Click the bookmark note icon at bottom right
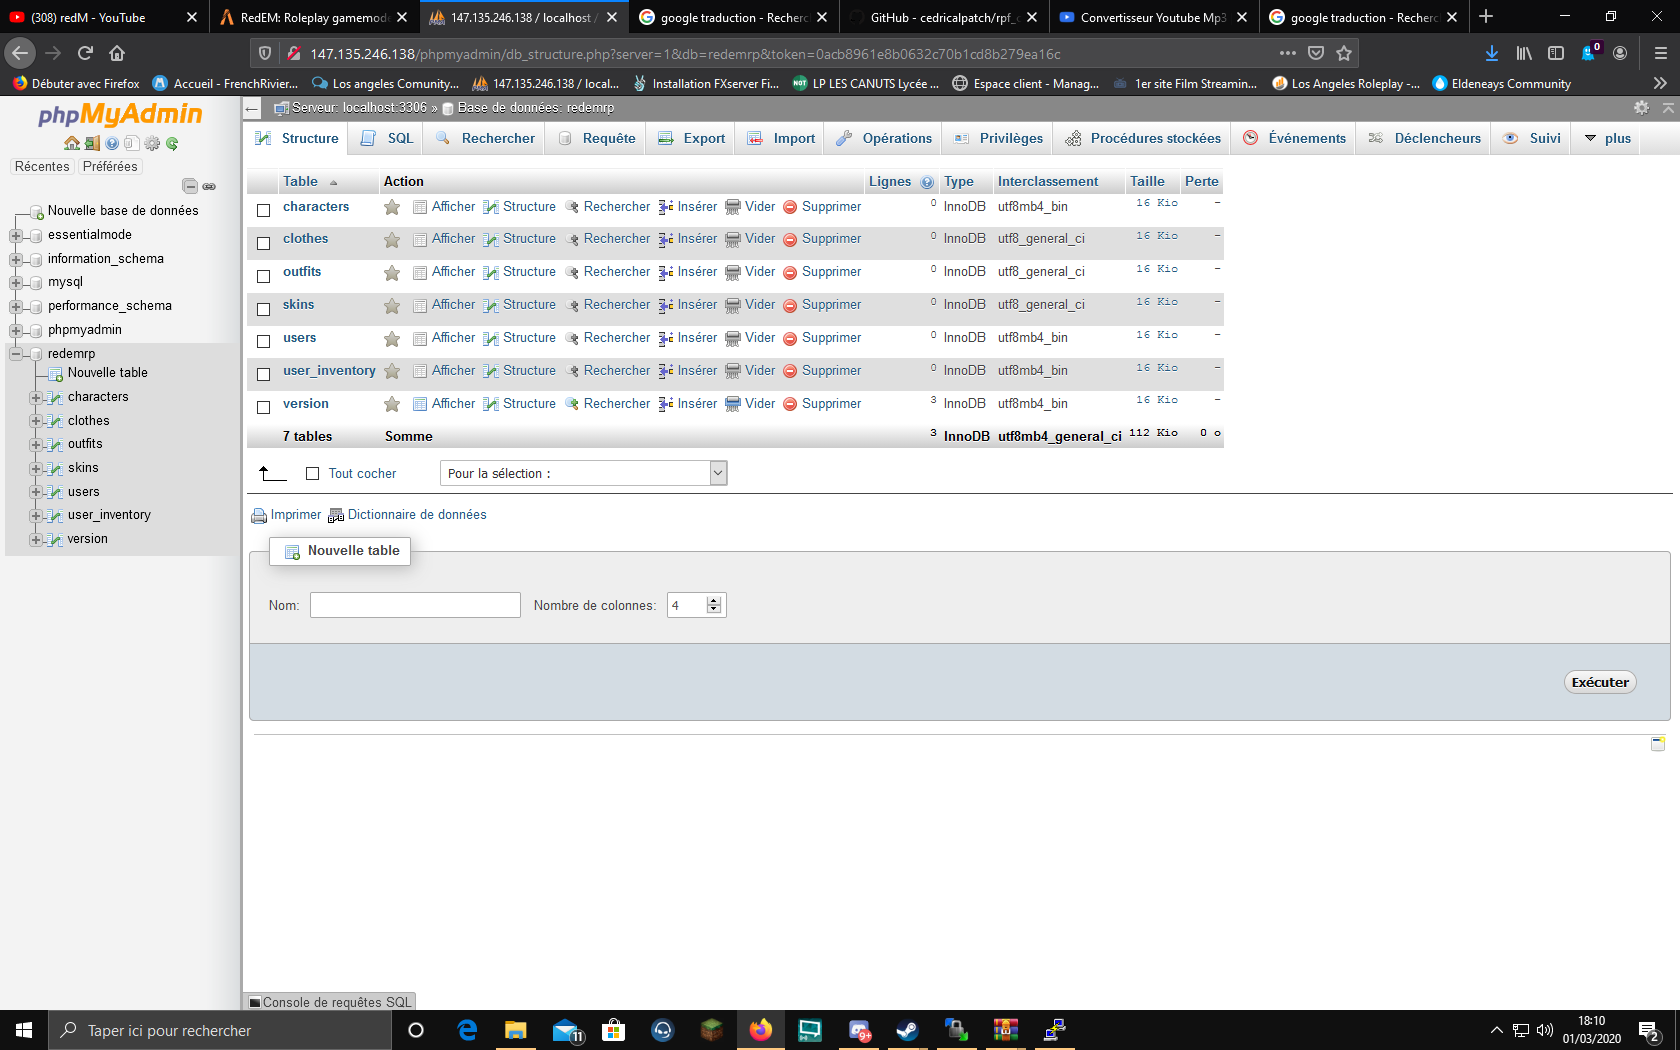This screenshot has width=1680, height=1050. click(x=1658, y=743)
